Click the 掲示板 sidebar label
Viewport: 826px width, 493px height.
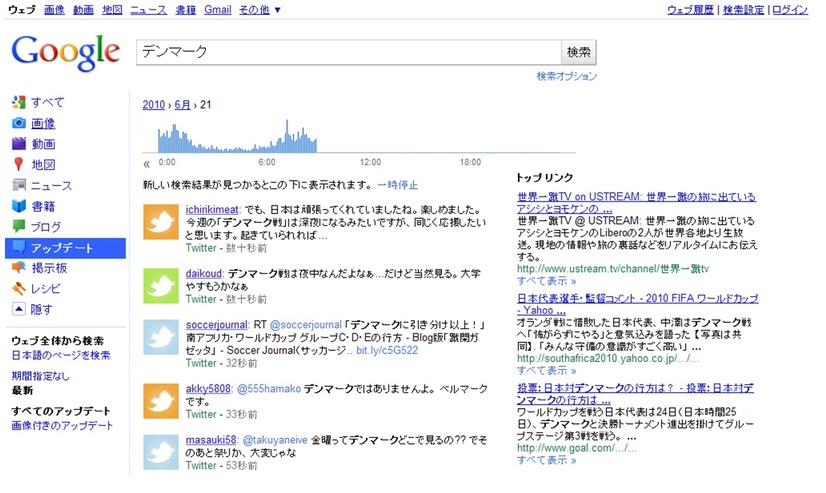(48, 268)
